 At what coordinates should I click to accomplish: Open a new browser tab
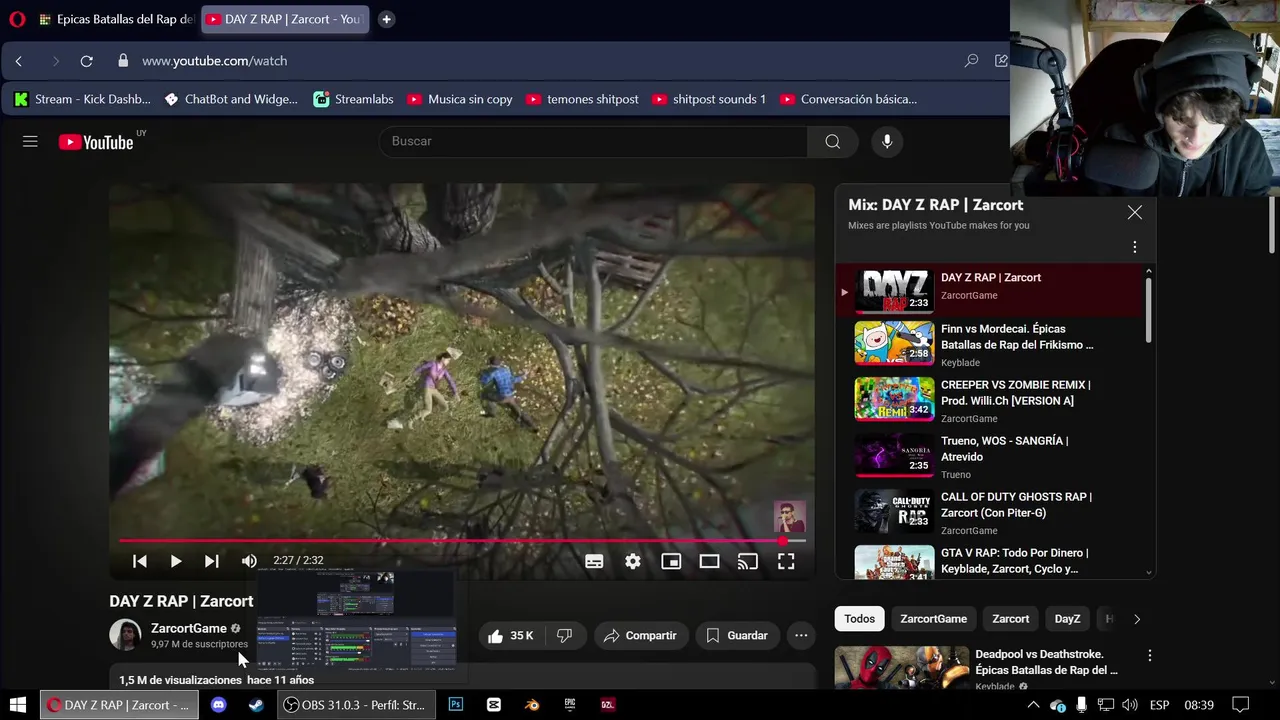(386, 19)
